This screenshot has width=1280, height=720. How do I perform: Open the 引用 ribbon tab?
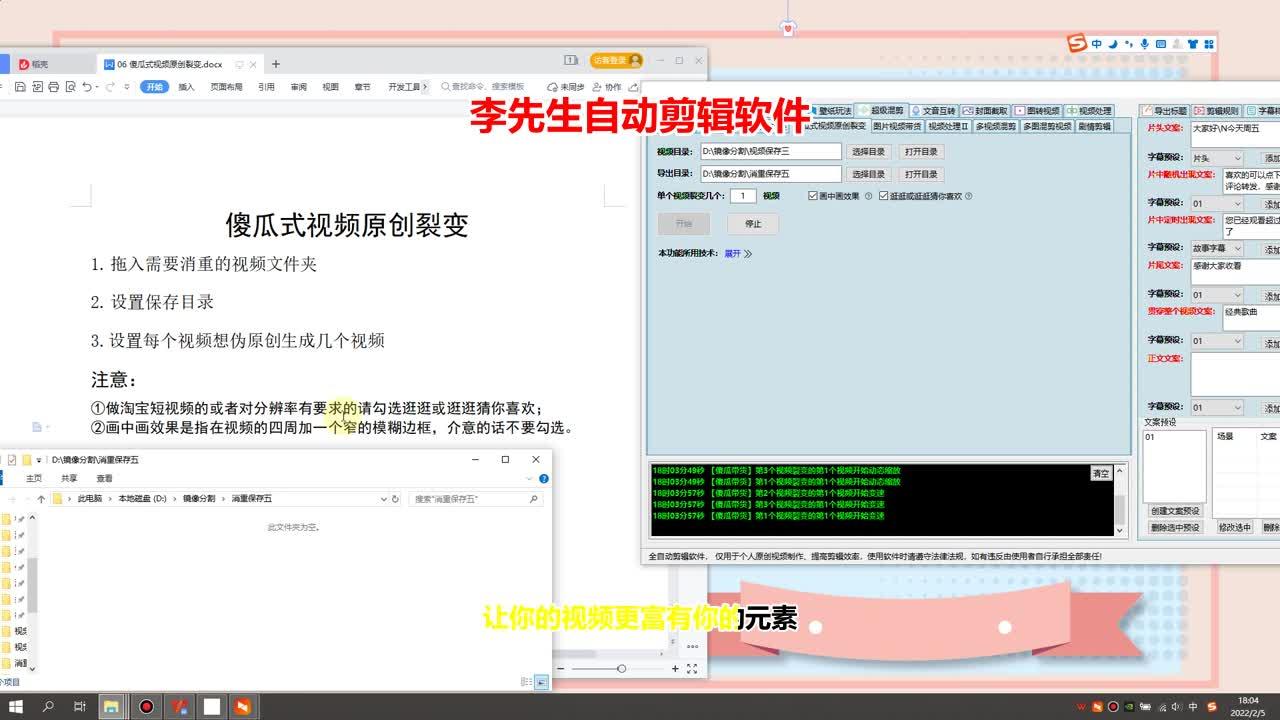coord(266,87)
